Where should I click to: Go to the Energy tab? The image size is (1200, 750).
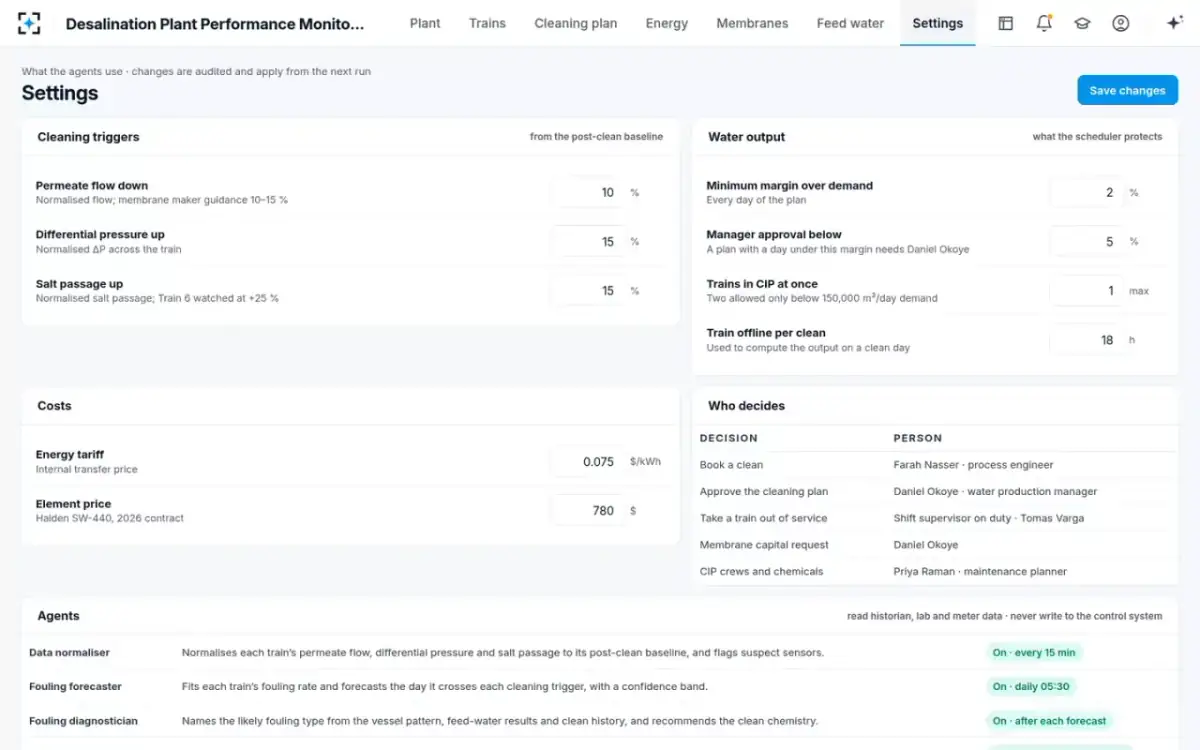coord(667,23)
